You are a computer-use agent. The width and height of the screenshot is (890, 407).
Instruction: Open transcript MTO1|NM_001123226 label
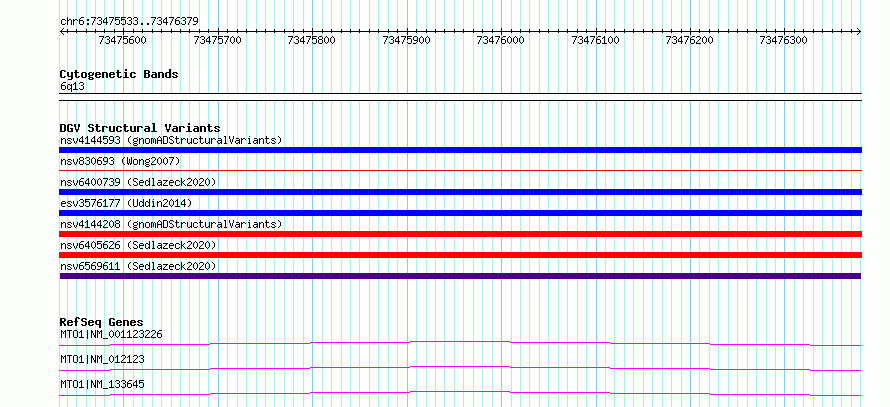(x=111, y=334)
